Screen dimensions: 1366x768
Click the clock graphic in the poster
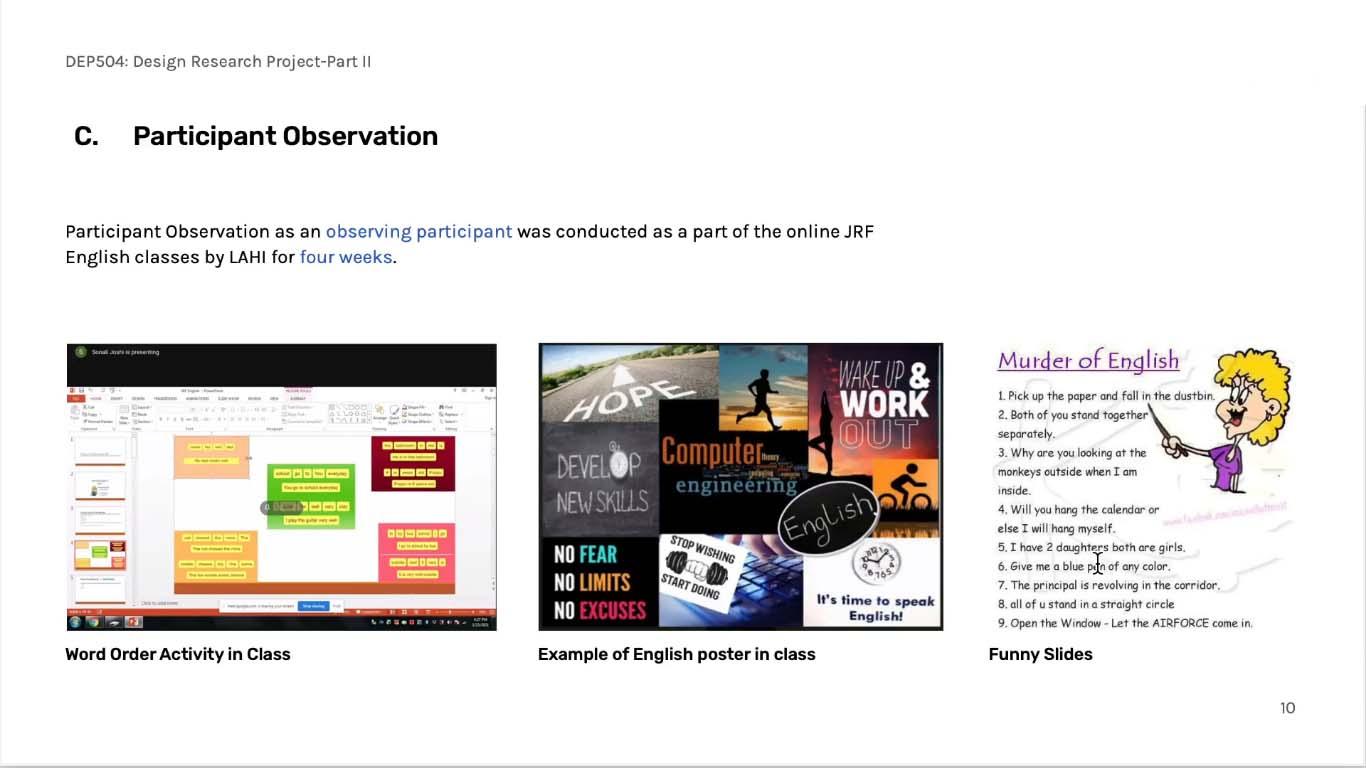(x=876, y=565)
